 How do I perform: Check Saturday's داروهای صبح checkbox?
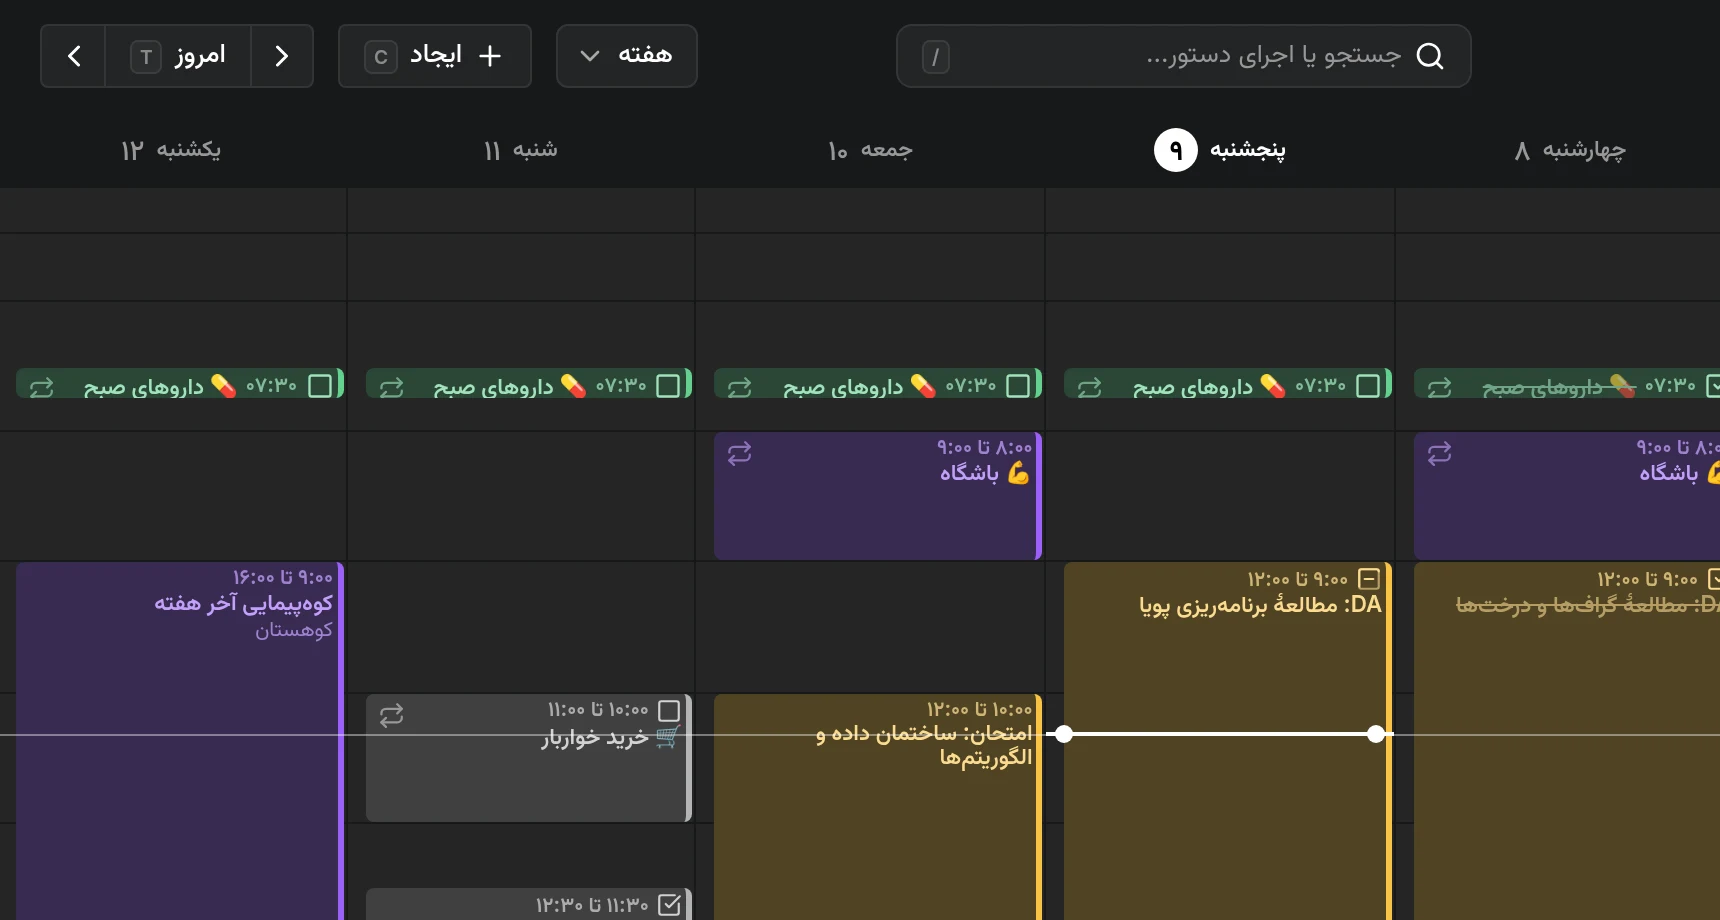[x=669, y=386]
